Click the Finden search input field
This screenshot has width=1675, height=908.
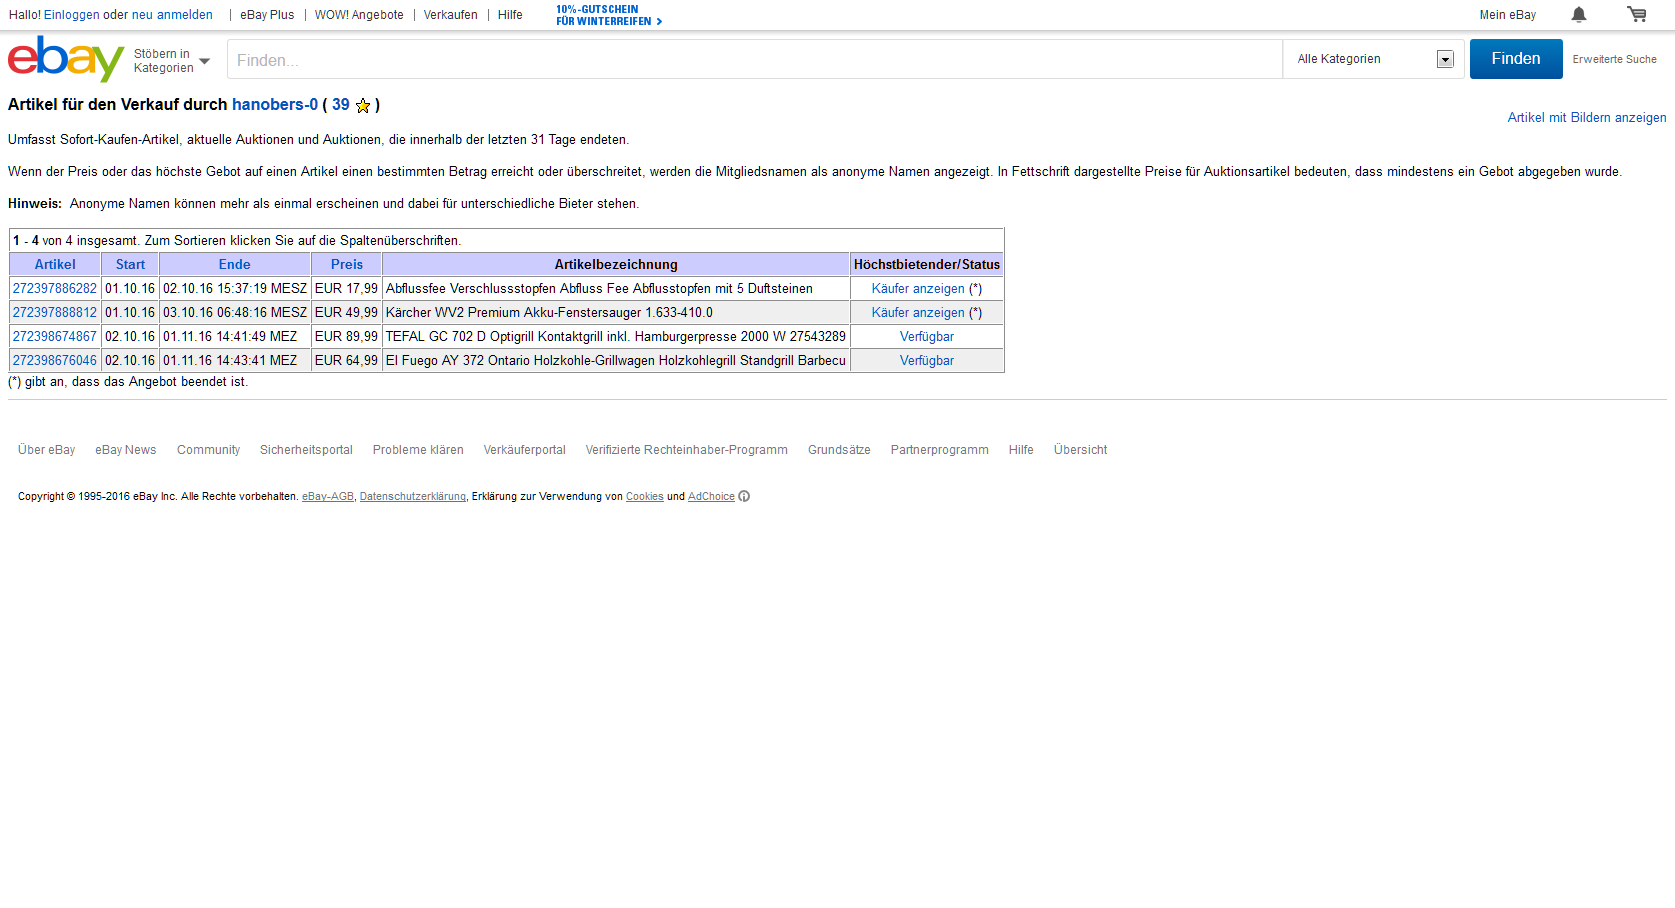[755, 60]
